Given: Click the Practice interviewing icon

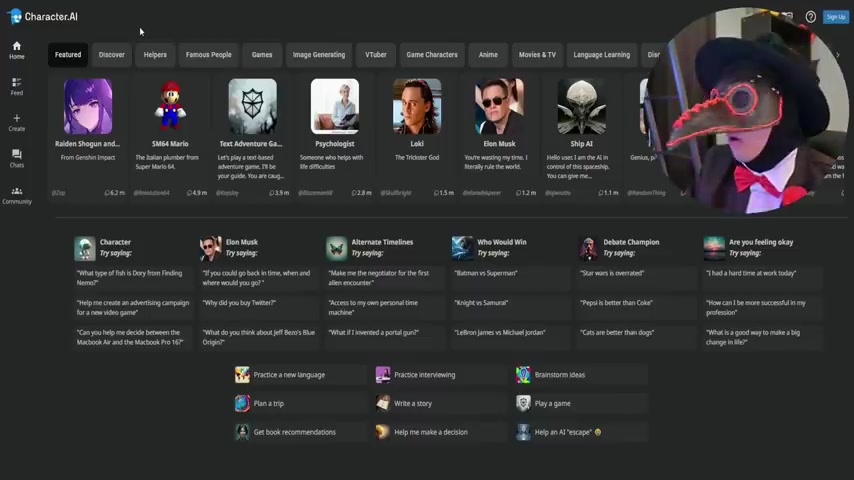Looking at the screenshot, I should pos(383,375).
